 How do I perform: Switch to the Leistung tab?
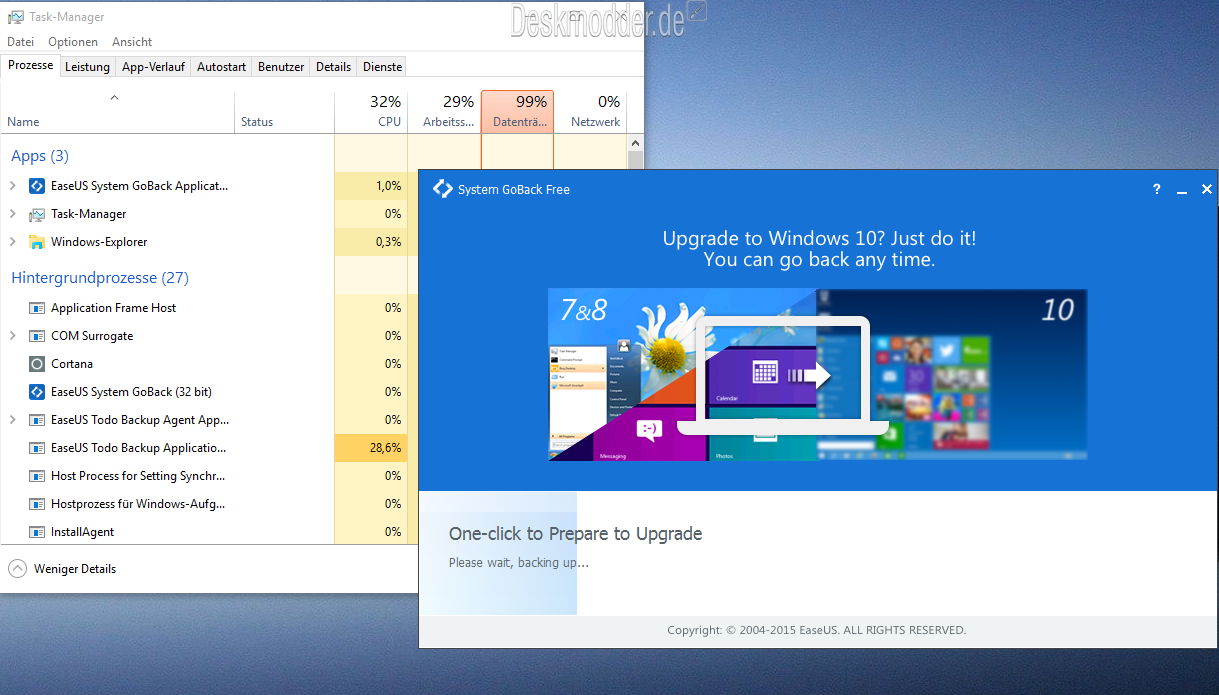pos(88,67)
